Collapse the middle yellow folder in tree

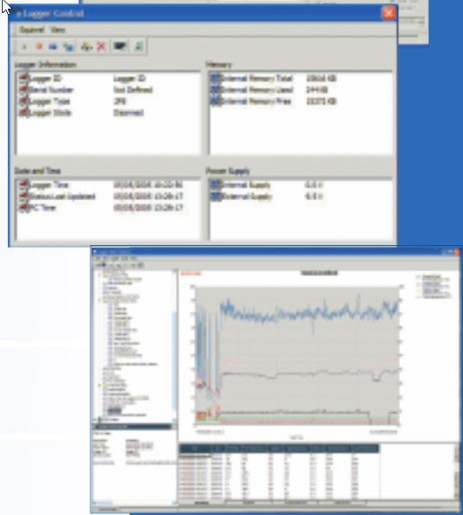click(100, 300)
